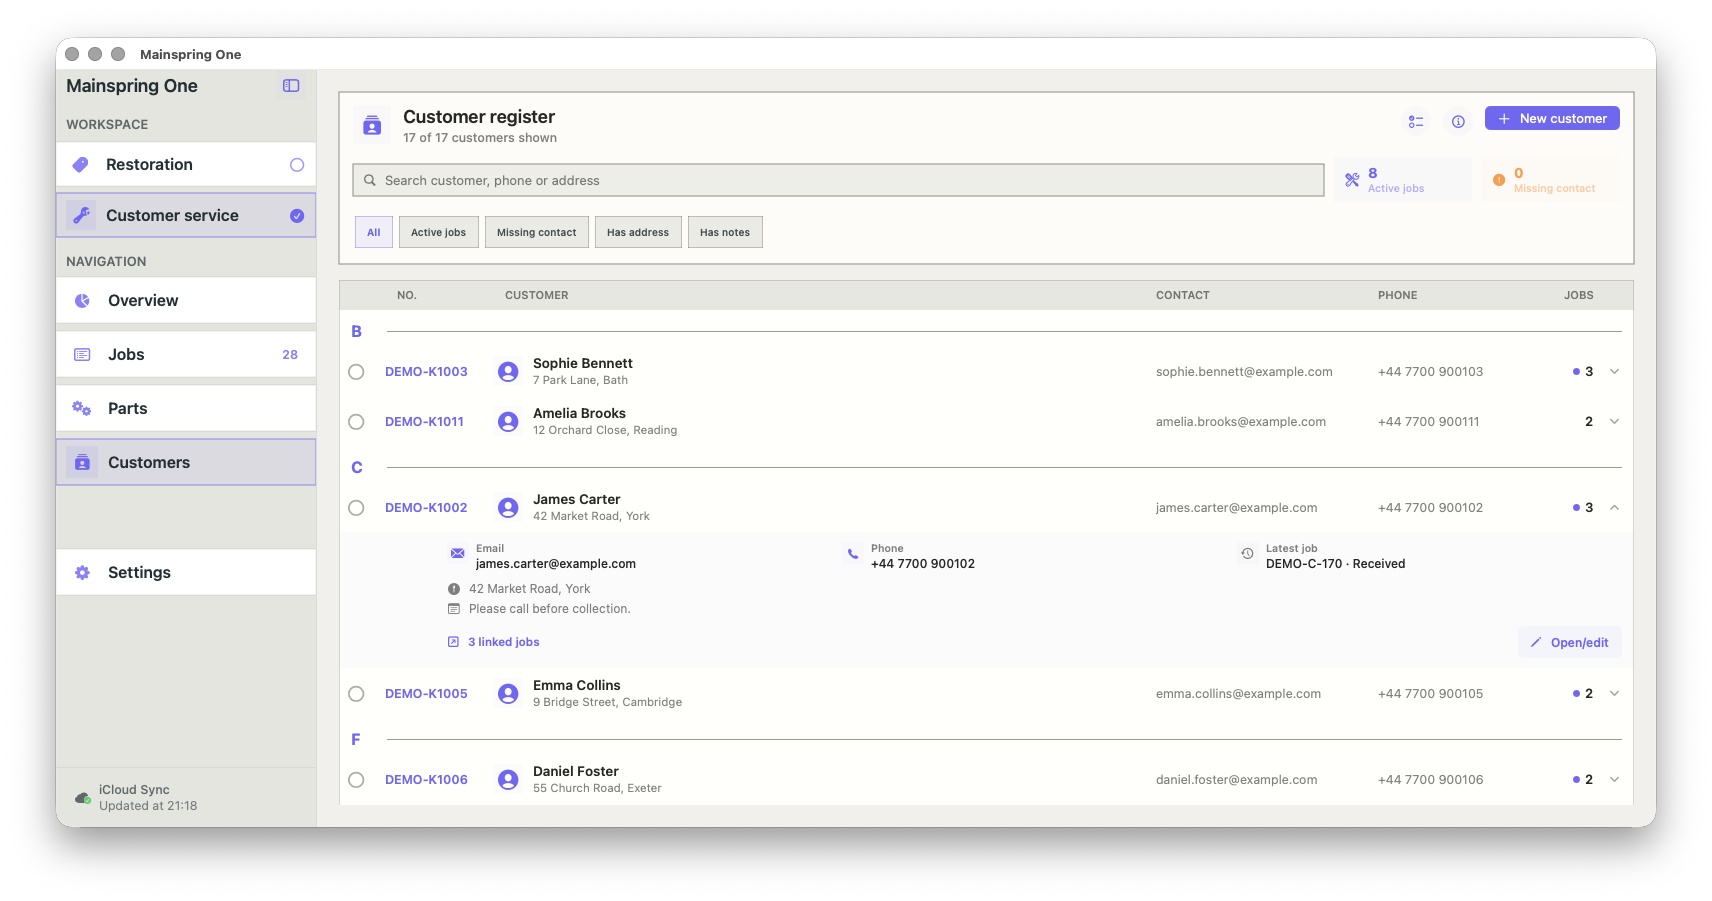Click the search magnifier icon
The width and height of the screenshot is (1712, 901).
369,180
